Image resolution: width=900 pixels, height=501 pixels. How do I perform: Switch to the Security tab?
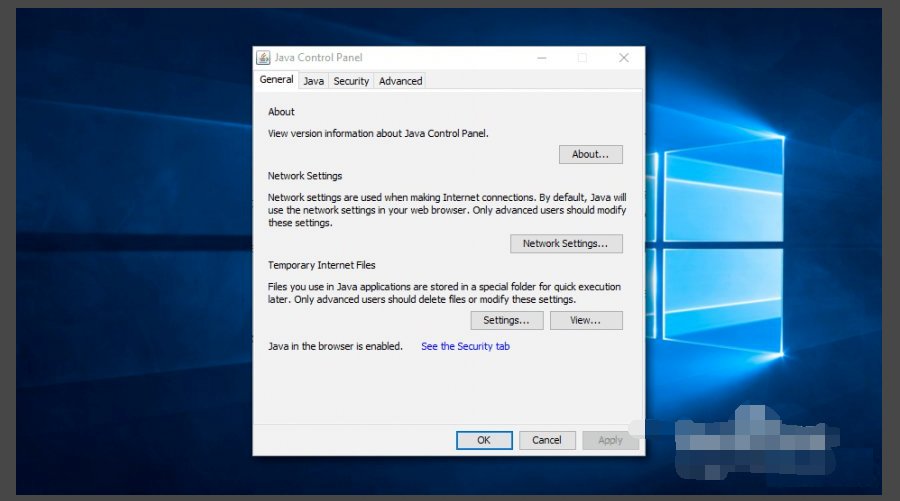click(351, 81)
